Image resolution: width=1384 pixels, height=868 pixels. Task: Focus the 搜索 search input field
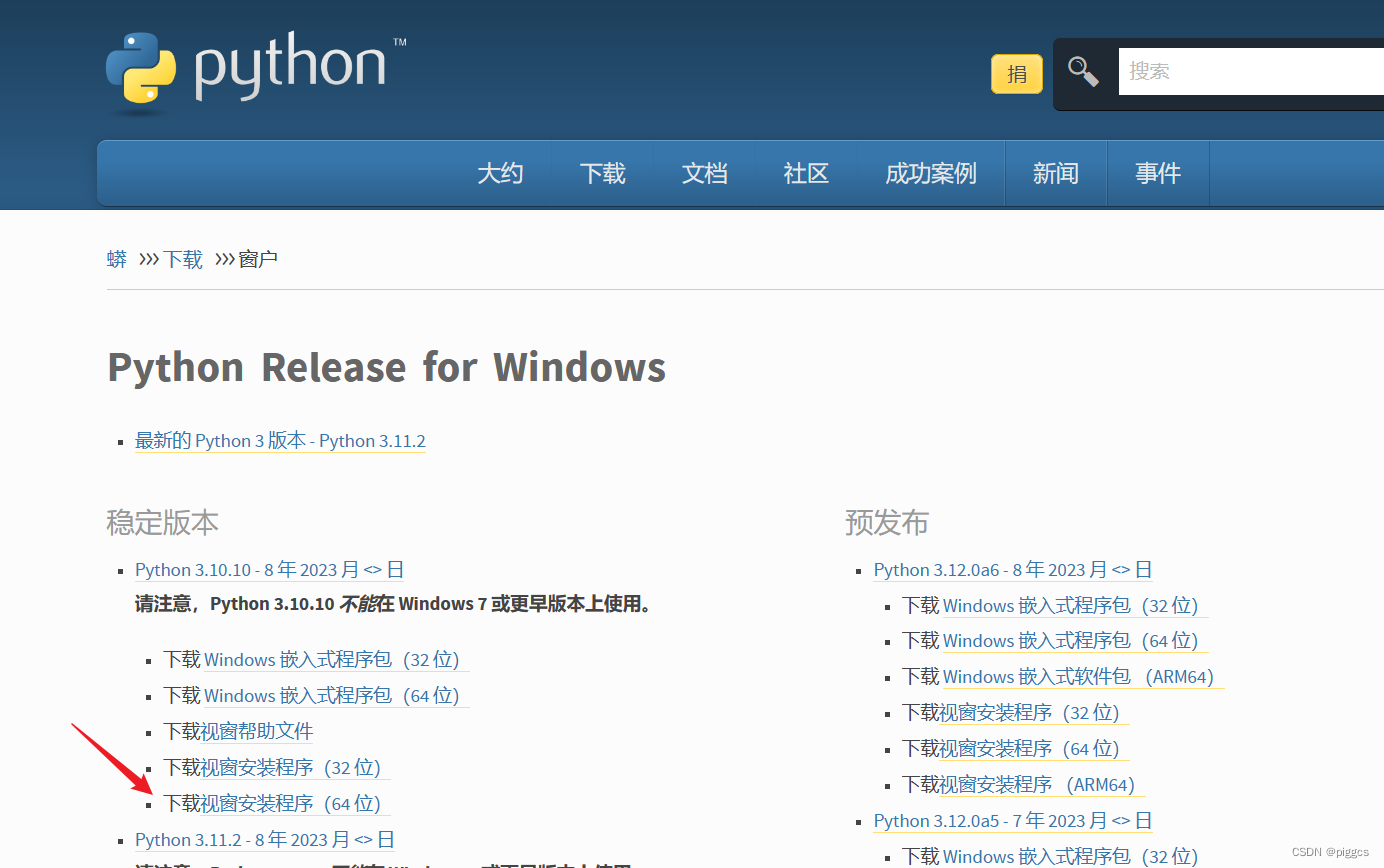pos(1251,71)
